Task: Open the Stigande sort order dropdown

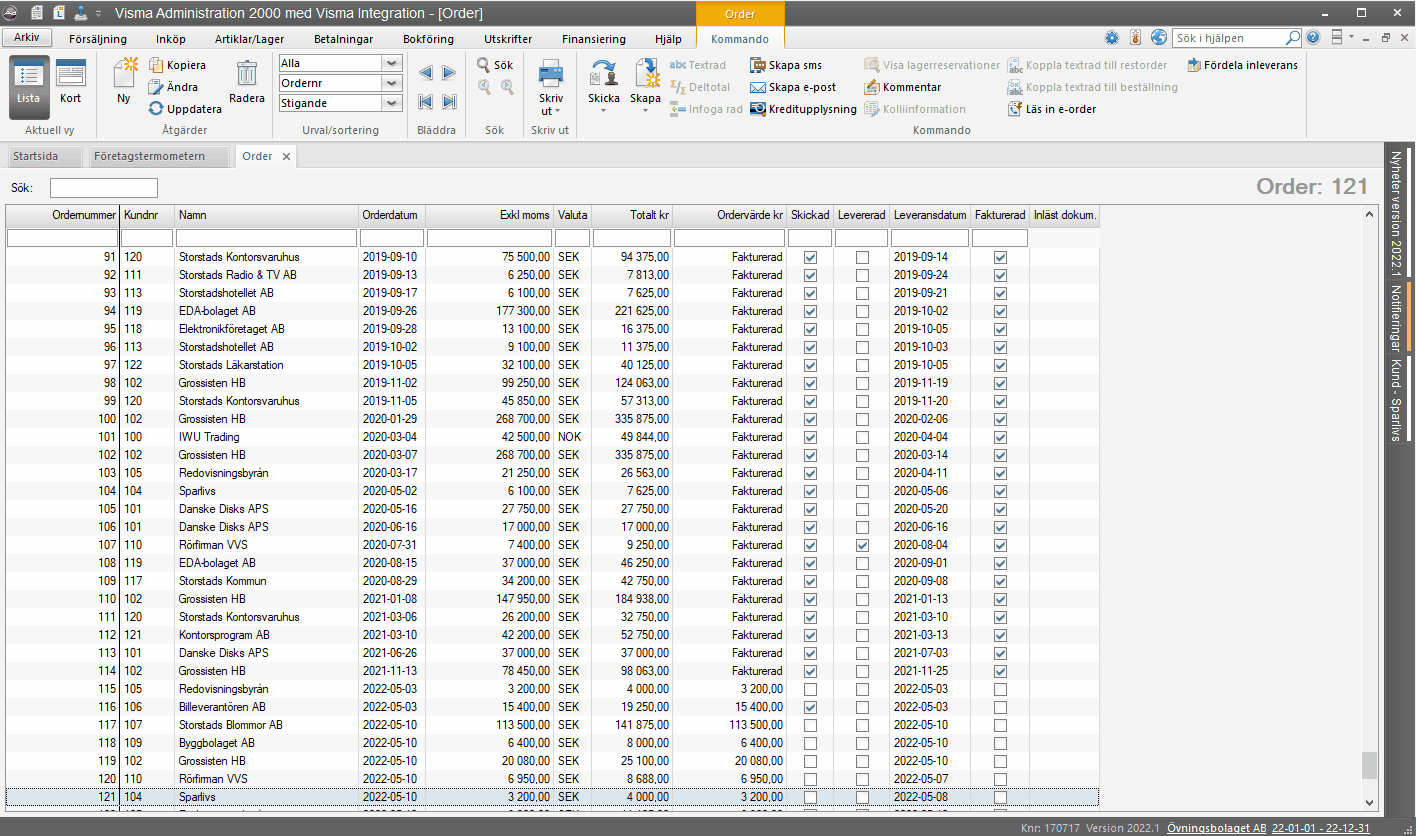Action: pos(393,103)
